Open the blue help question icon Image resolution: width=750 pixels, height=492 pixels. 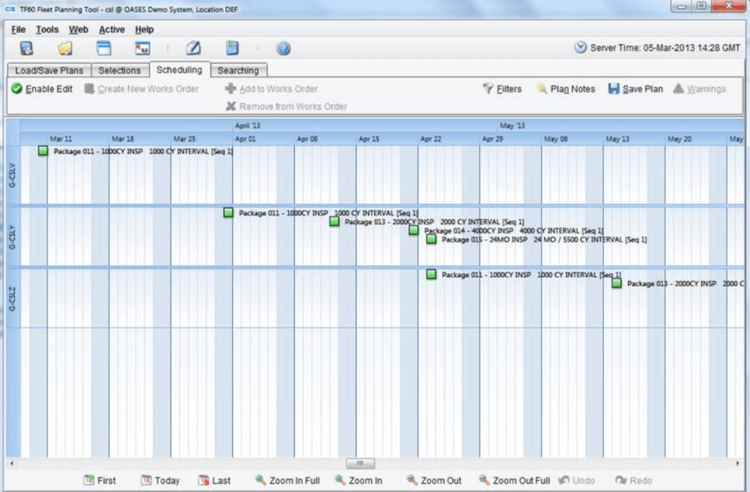[283, 48]
